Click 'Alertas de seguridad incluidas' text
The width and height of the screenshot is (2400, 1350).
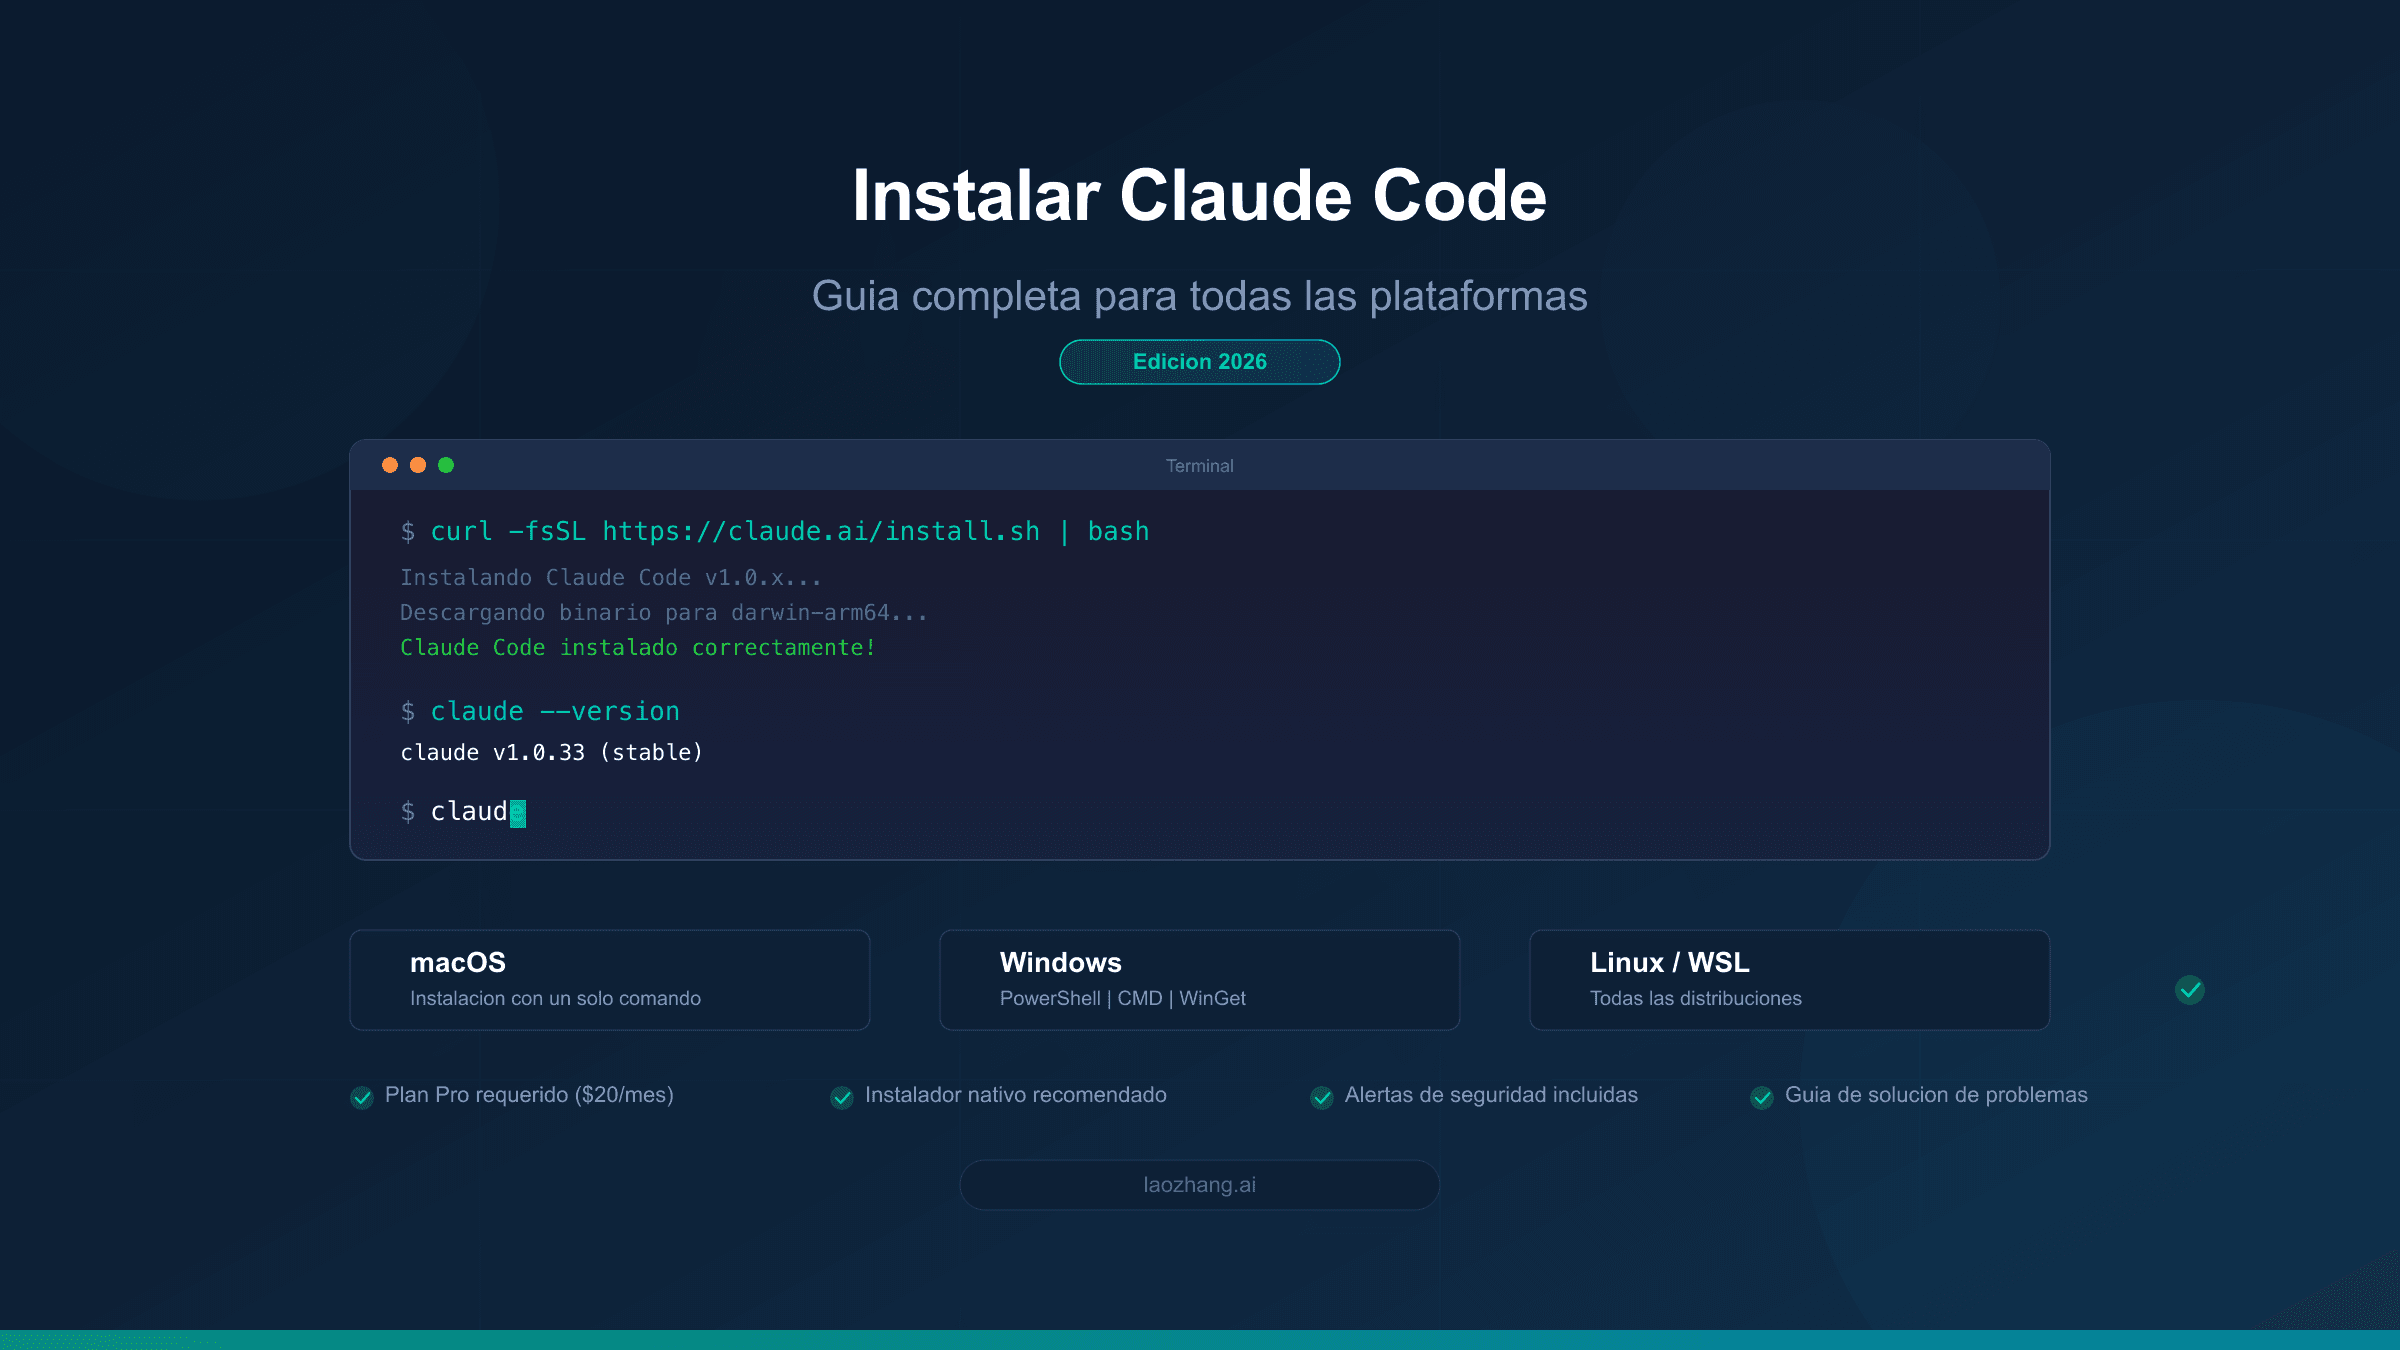click(1491, 1095)
